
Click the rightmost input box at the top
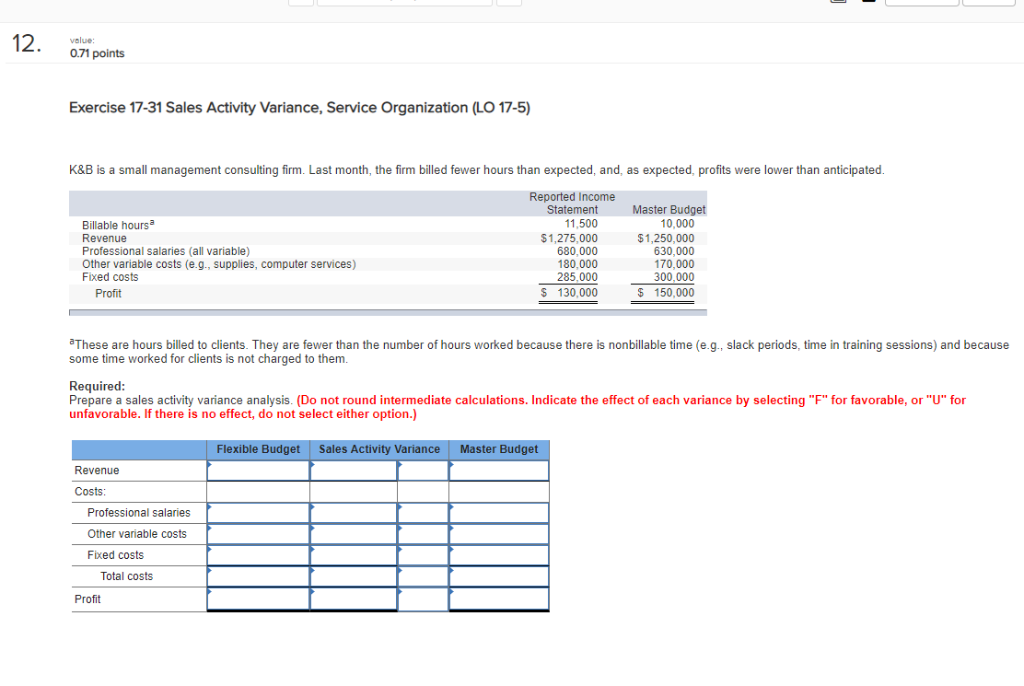pos(988,3)
